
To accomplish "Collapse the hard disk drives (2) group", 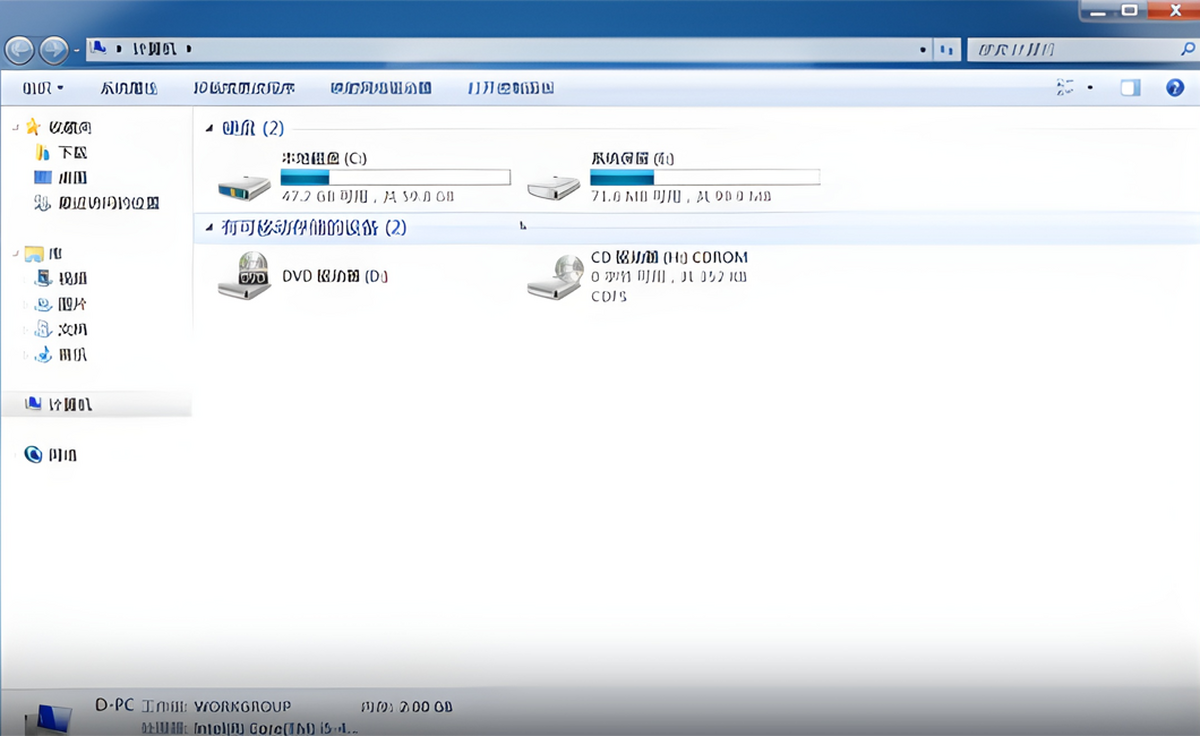I will pos(209,128).
